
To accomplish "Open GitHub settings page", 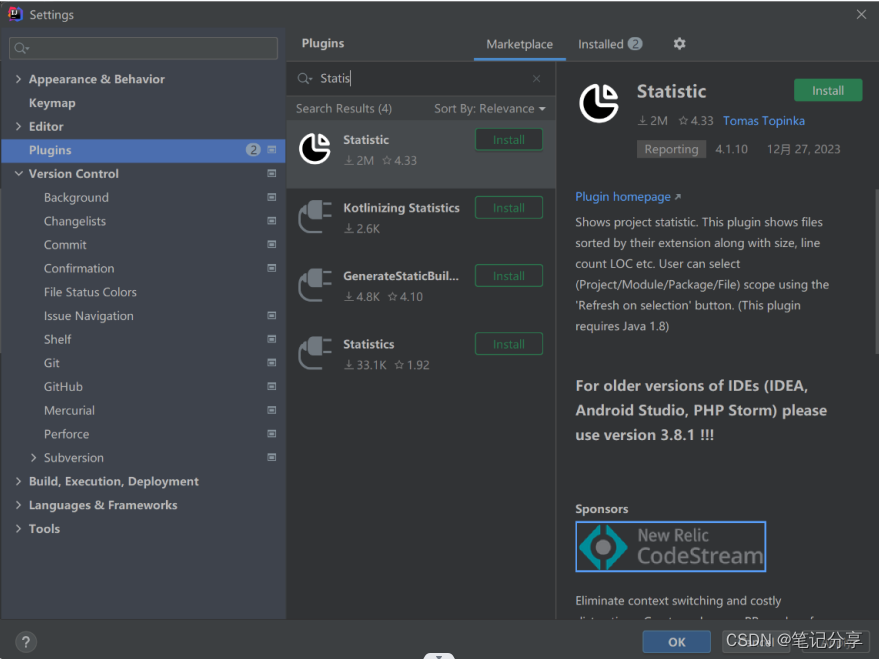I will point(63,387).
